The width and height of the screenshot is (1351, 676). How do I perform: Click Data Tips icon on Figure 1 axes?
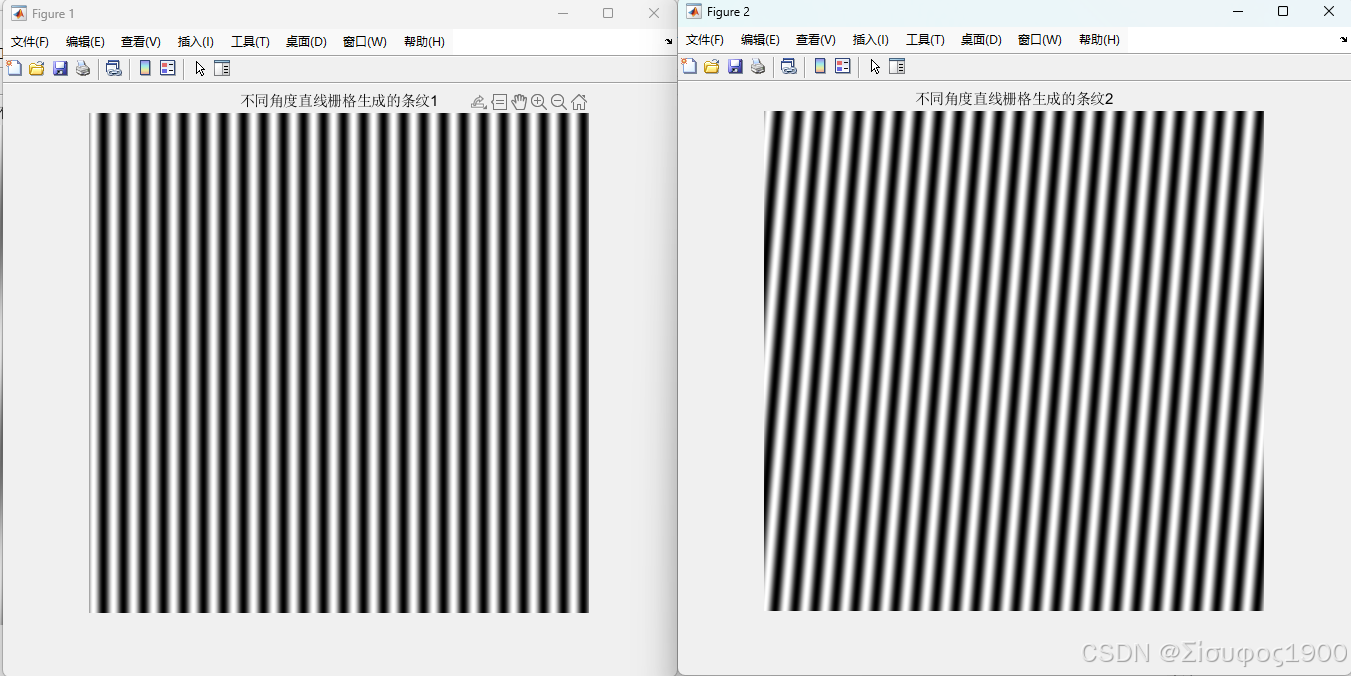499,101
